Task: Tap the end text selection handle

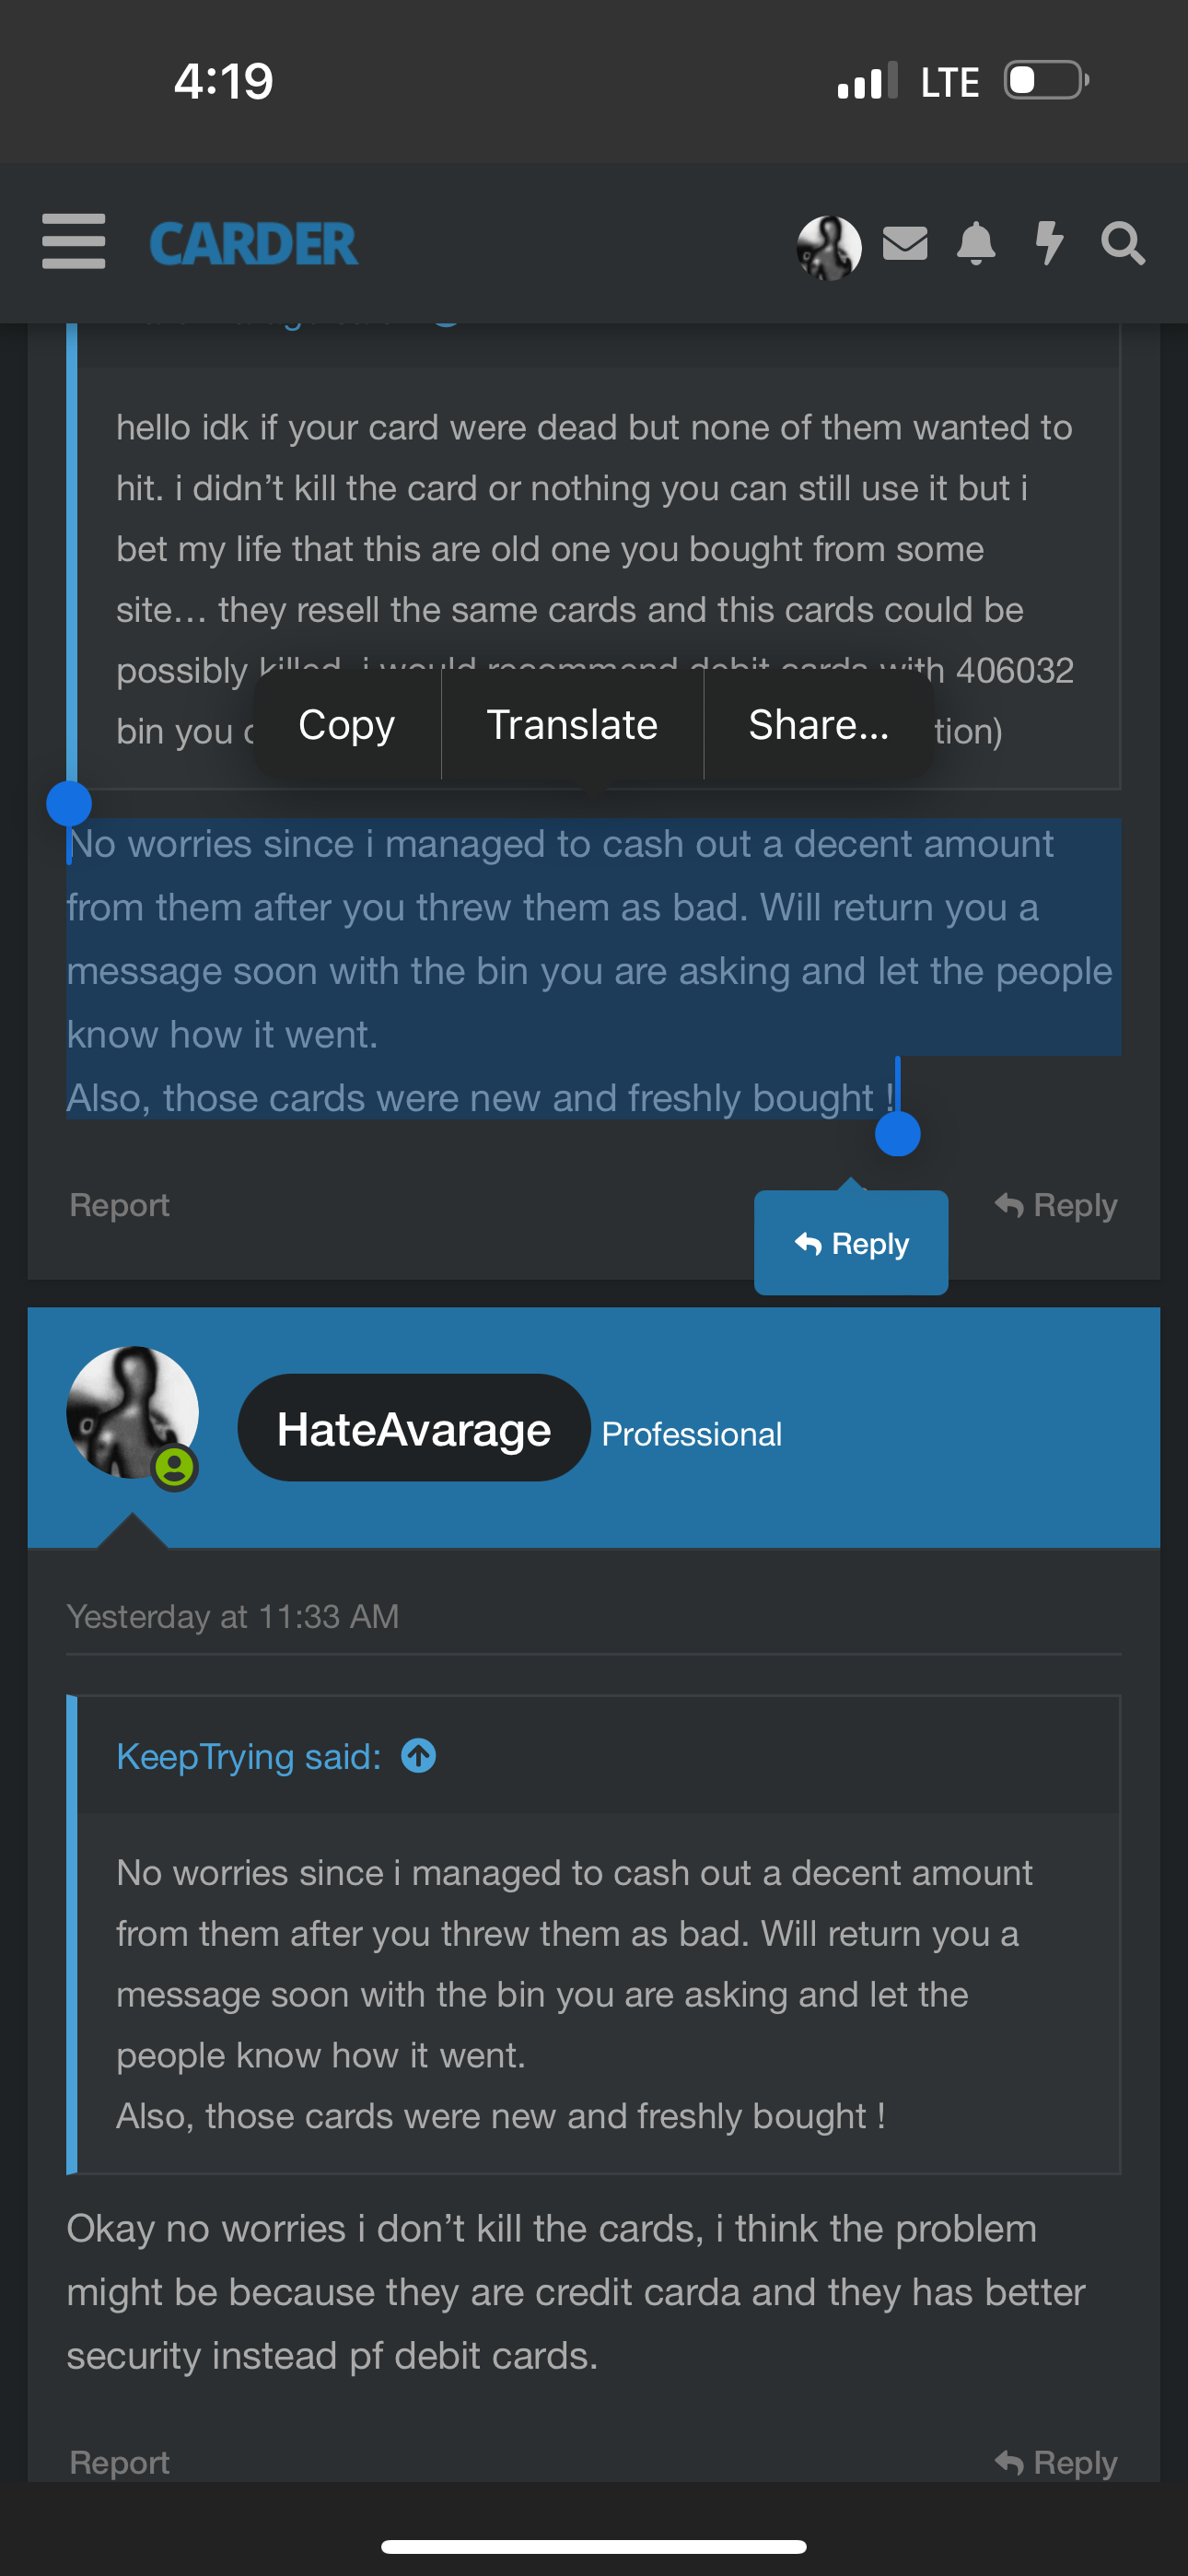Action: coord(897,1134)
